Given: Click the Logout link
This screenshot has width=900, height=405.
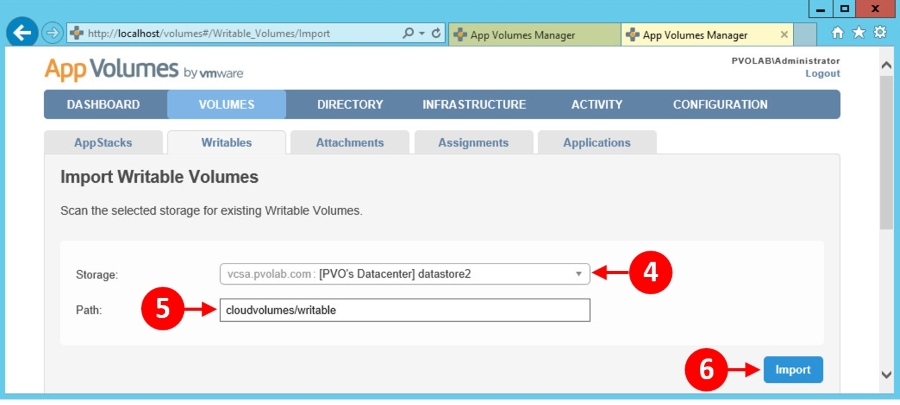Looking at the screenshot, I should (823, 73).
